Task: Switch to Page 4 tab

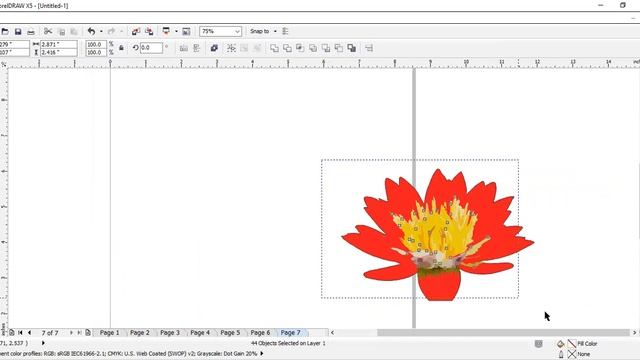Action: [x=200, y=333]
